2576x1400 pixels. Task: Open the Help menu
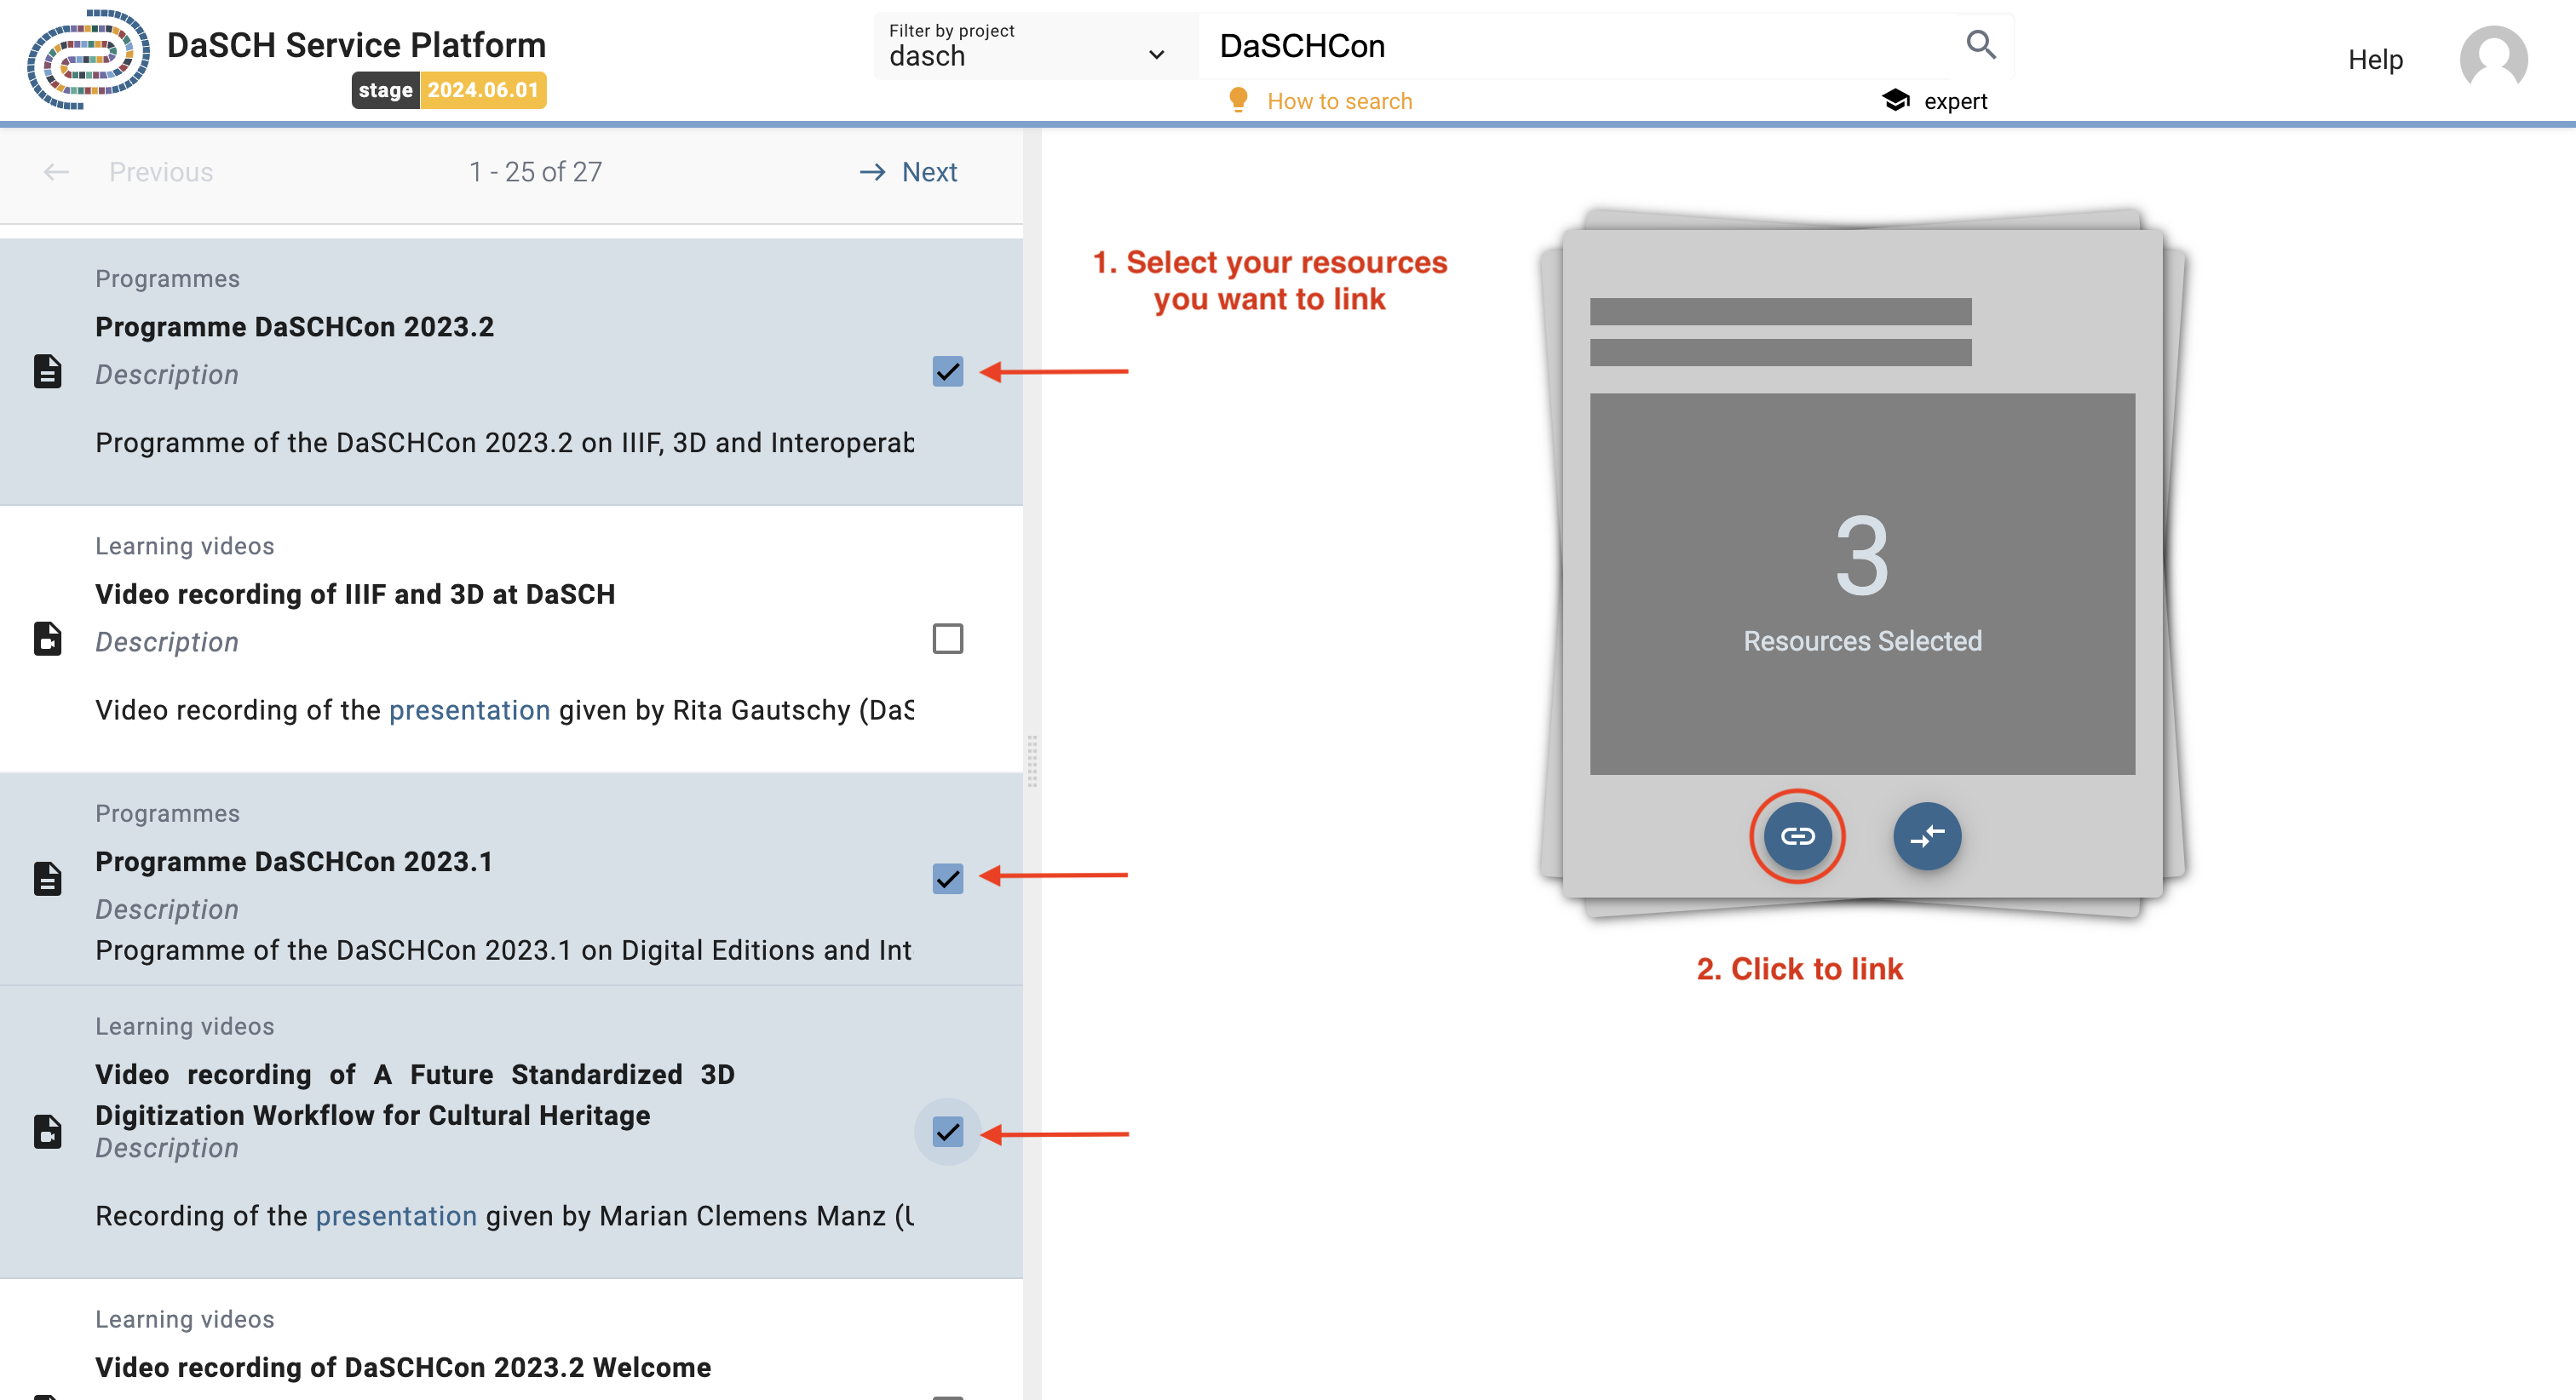pyautogui.click(x=2375, y=59)
